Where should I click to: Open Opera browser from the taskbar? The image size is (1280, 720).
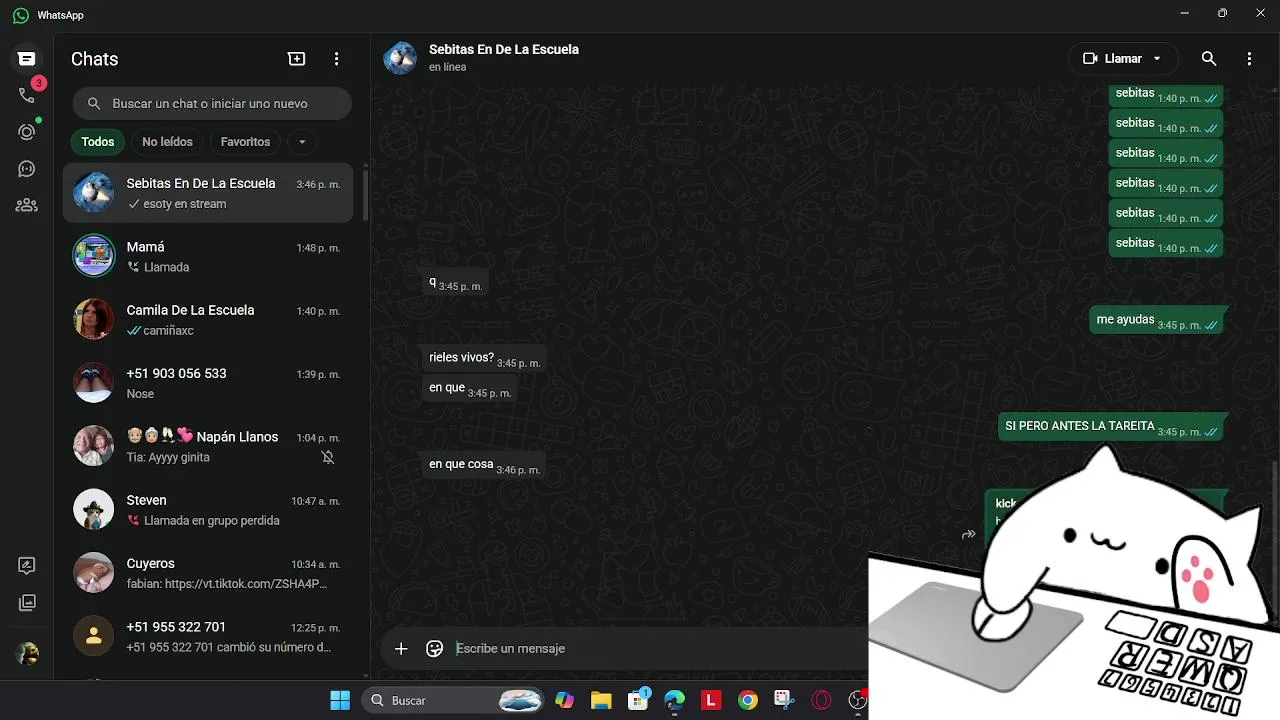click(x=821, y=700)
